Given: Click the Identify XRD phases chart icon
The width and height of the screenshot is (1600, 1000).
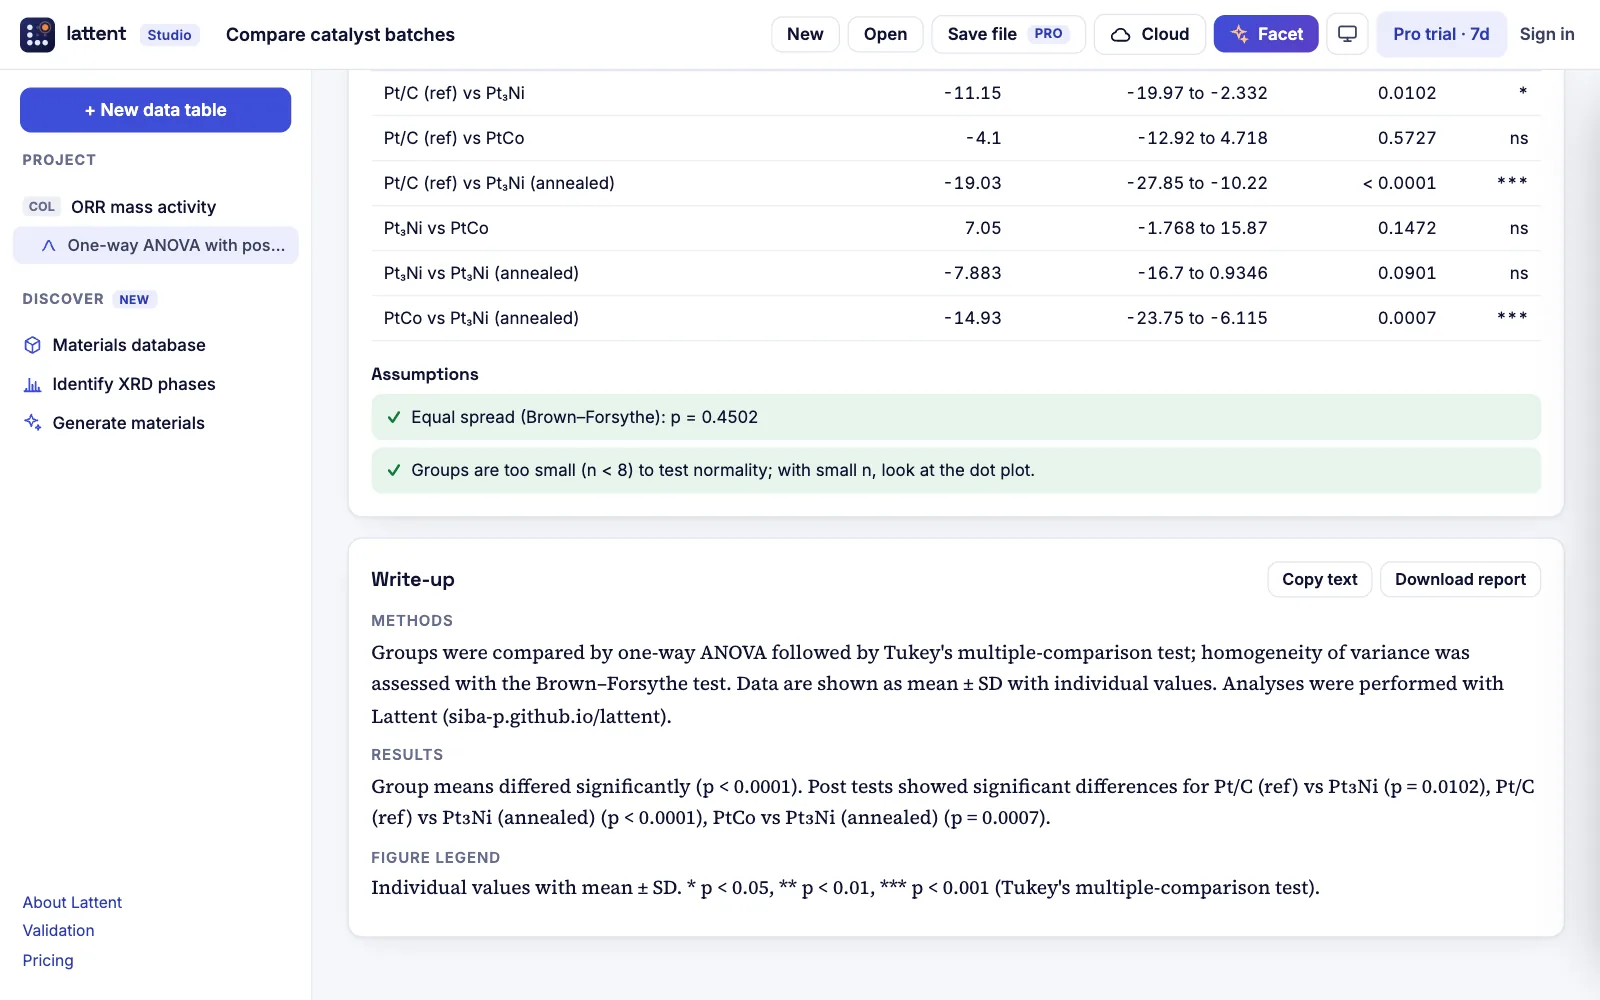Looking at the screenshot, I should [x=33, y=384].
